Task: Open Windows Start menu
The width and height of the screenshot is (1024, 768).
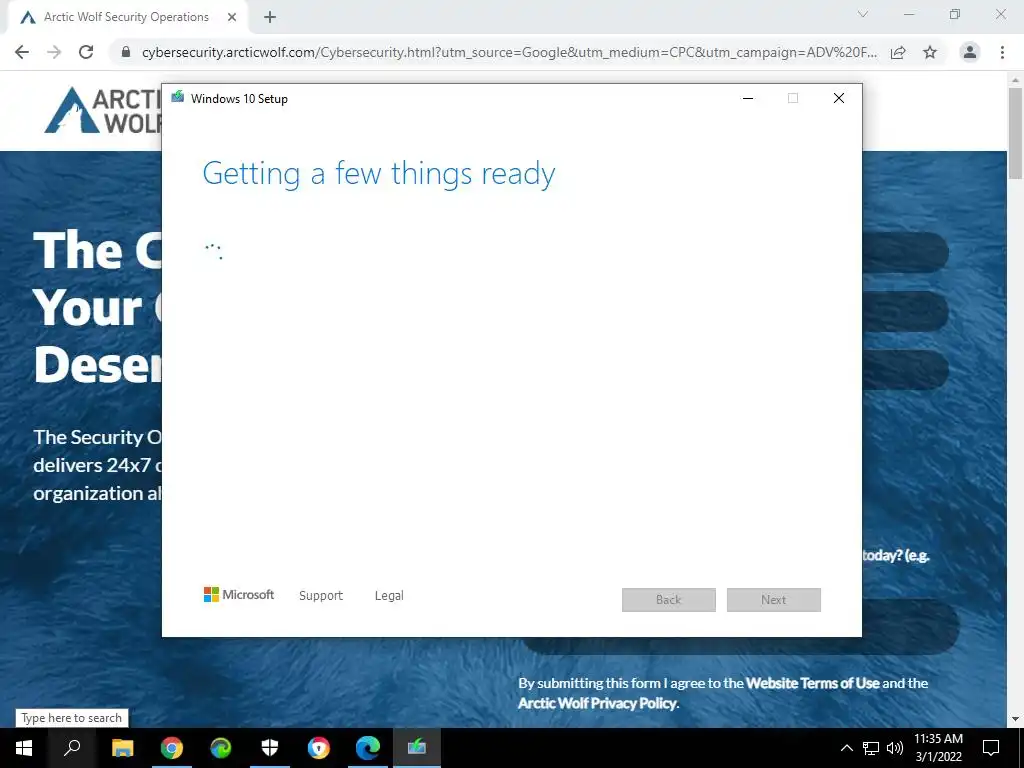Action: [24, 748]
